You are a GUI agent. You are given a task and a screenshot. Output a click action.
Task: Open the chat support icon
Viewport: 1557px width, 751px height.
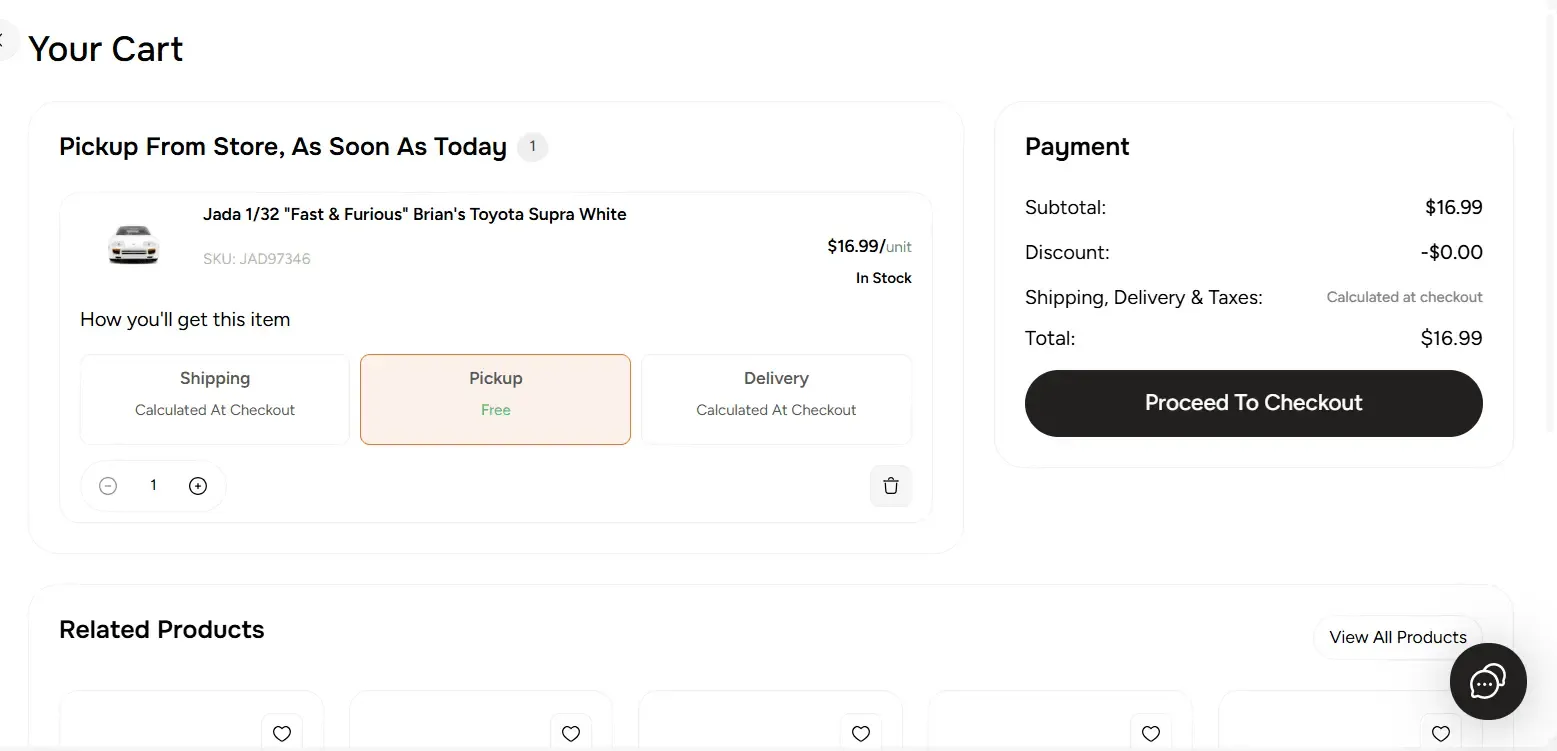[x=1487, y=682]
